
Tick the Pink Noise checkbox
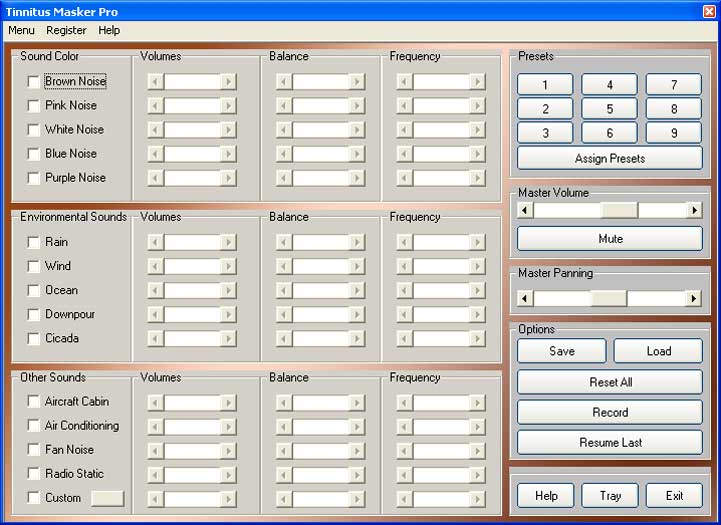(34, 106)
